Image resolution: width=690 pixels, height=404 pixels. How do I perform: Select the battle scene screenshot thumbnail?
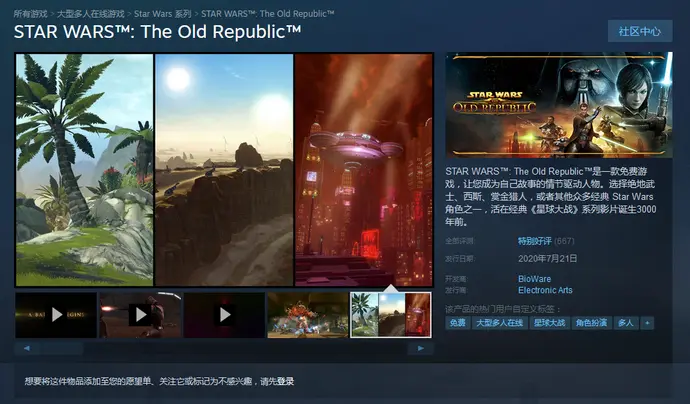(x=308, y=315)
